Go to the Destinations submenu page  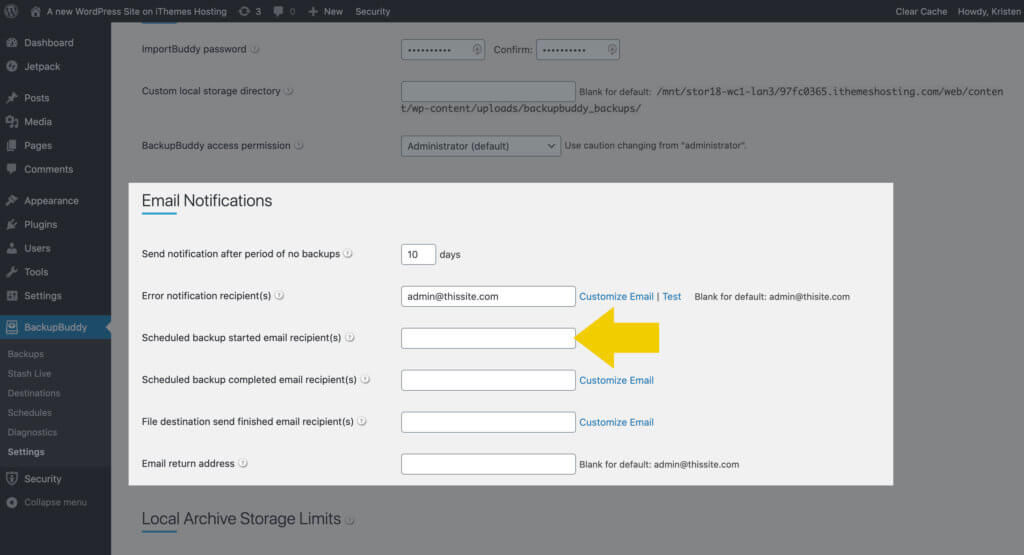pos(34,393)
